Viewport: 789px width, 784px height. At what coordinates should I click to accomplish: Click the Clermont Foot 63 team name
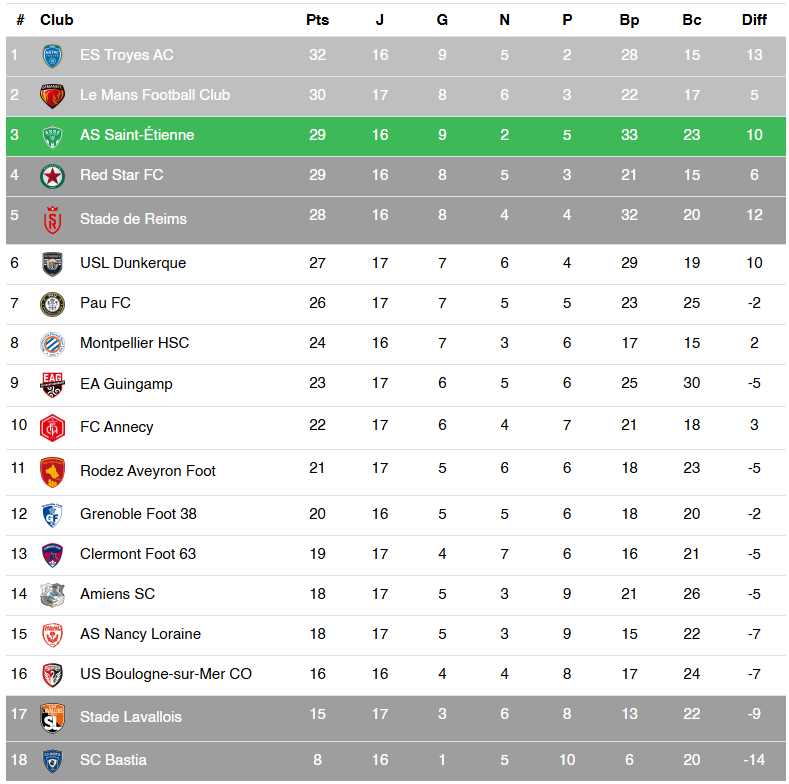coord(138,554)
